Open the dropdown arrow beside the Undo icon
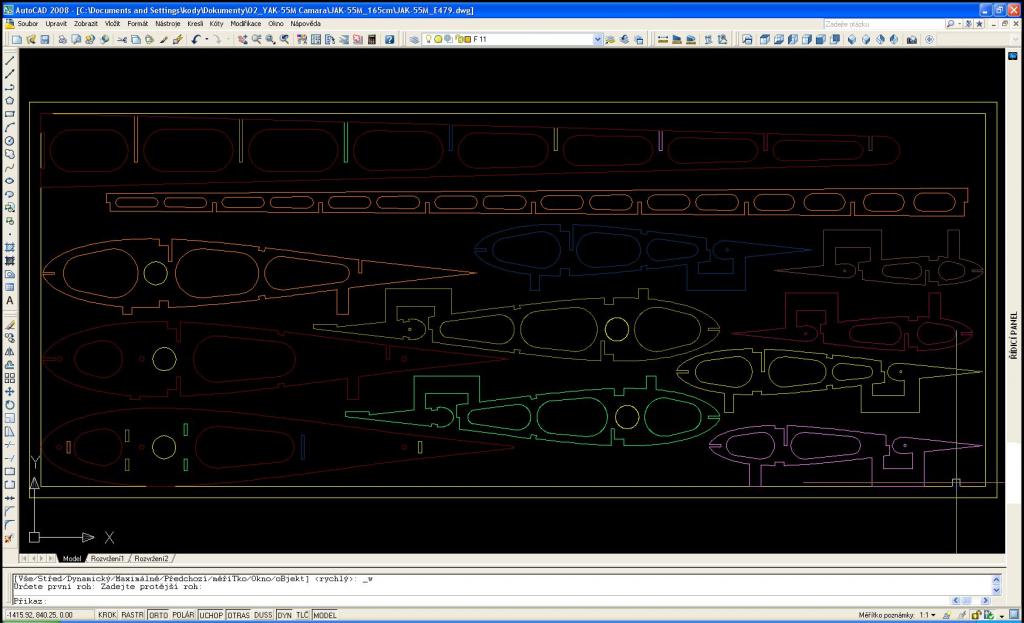1024x623 pixels. pos(205,39)
